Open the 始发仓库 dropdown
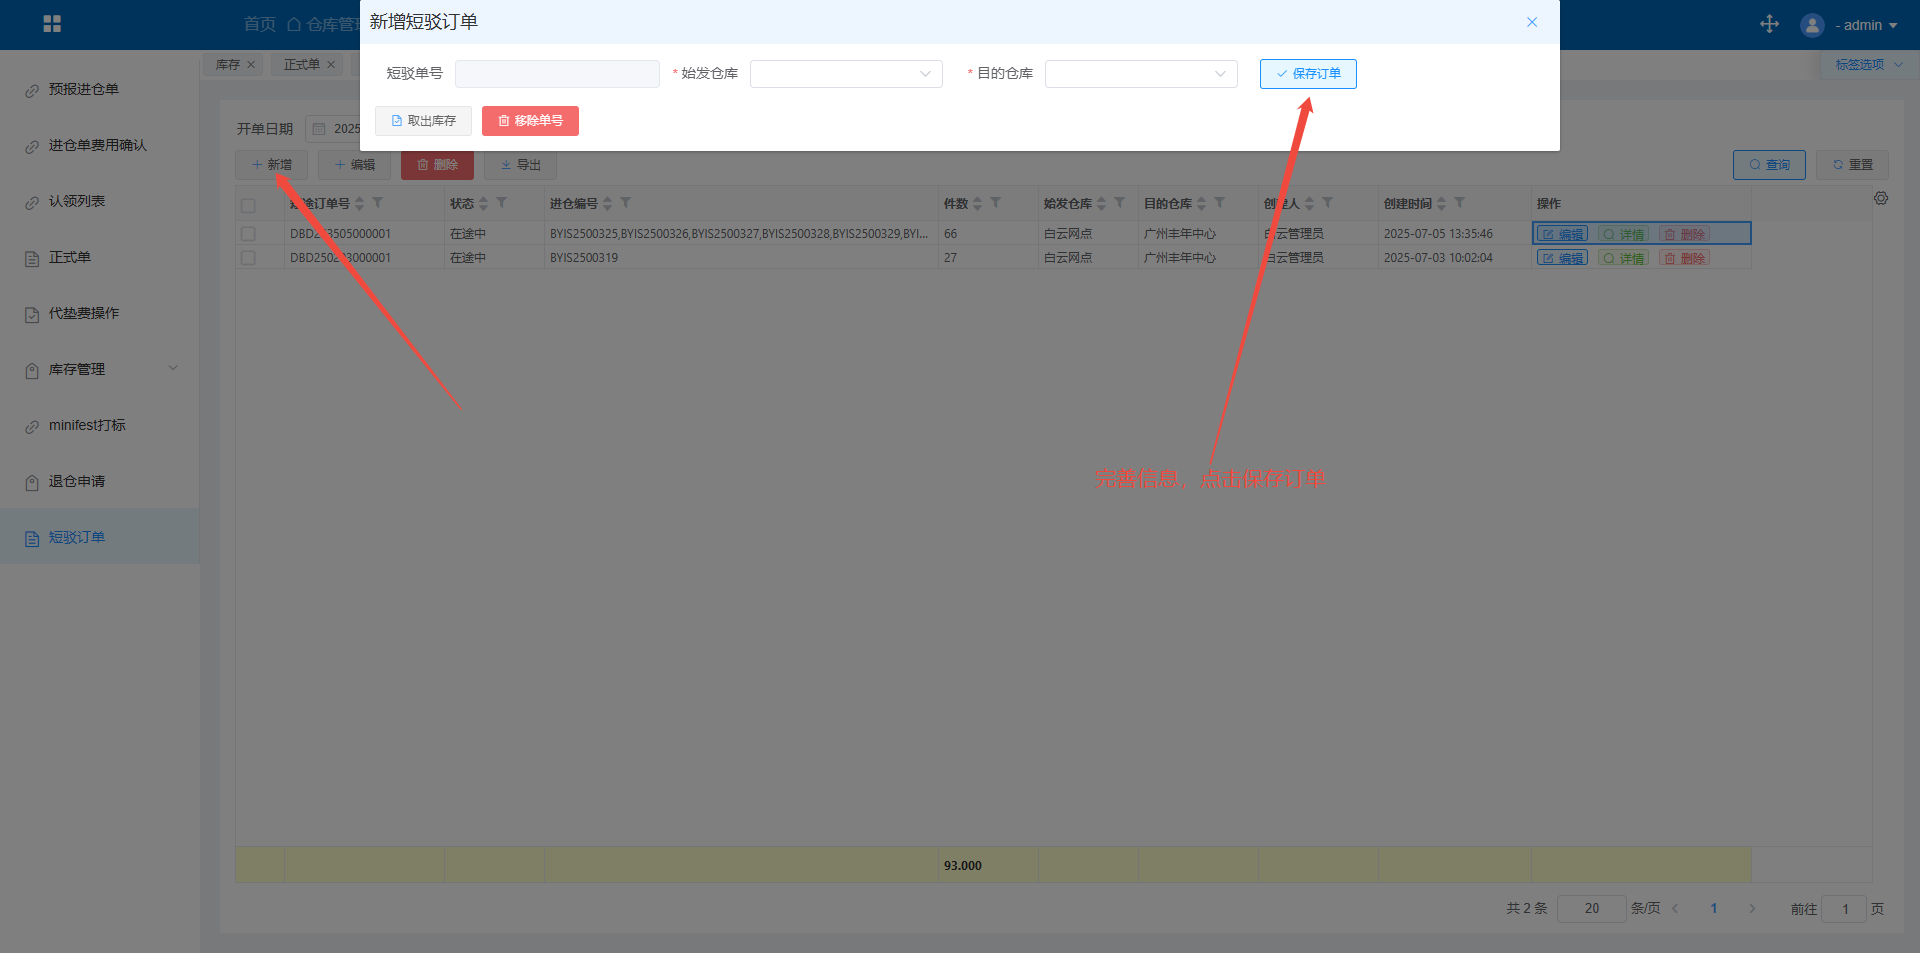The image size is (1920, 953). pos(846,74)
